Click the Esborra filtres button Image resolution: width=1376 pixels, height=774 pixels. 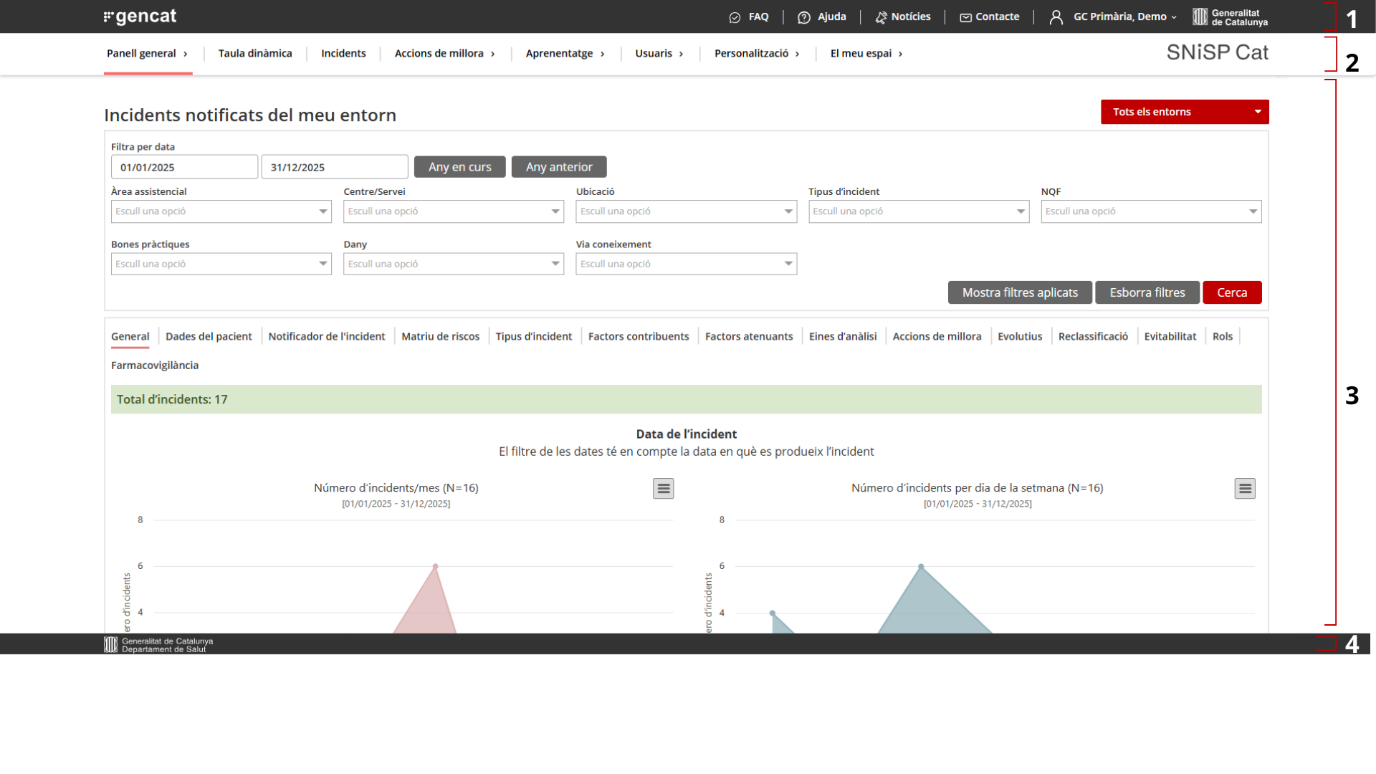tap(1147, 292)
